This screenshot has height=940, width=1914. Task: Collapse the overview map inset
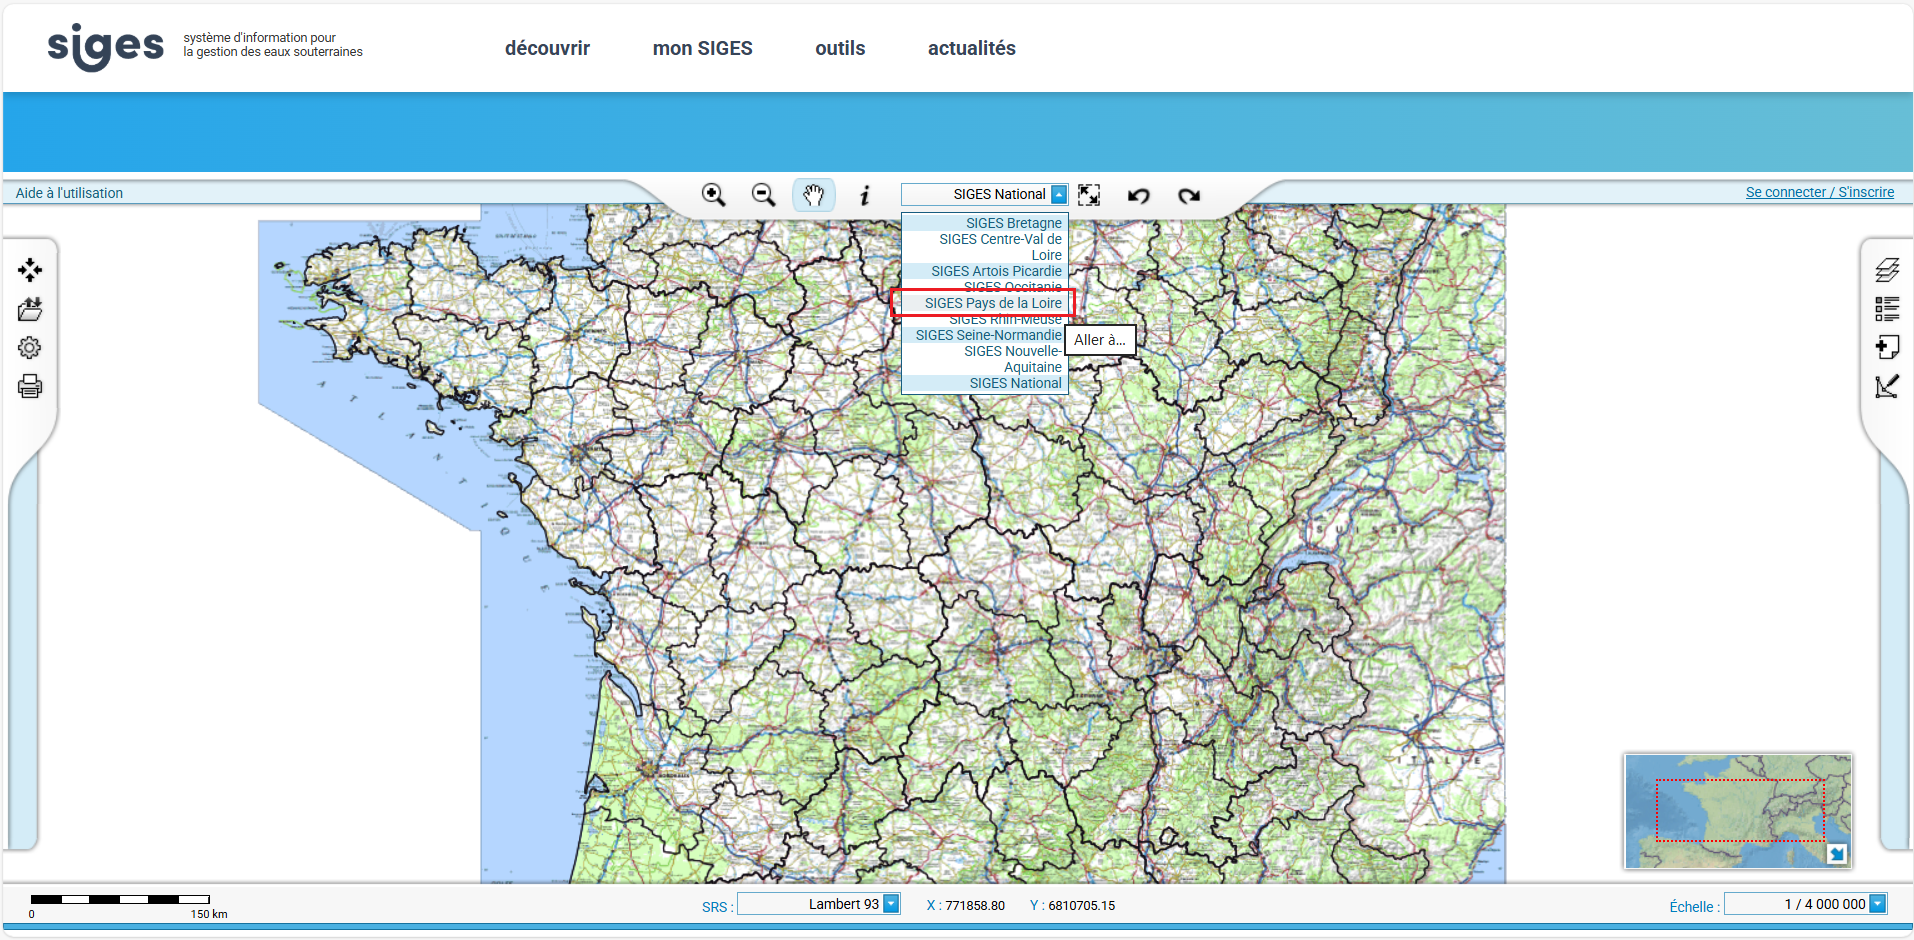click(x=1836, y=852)
